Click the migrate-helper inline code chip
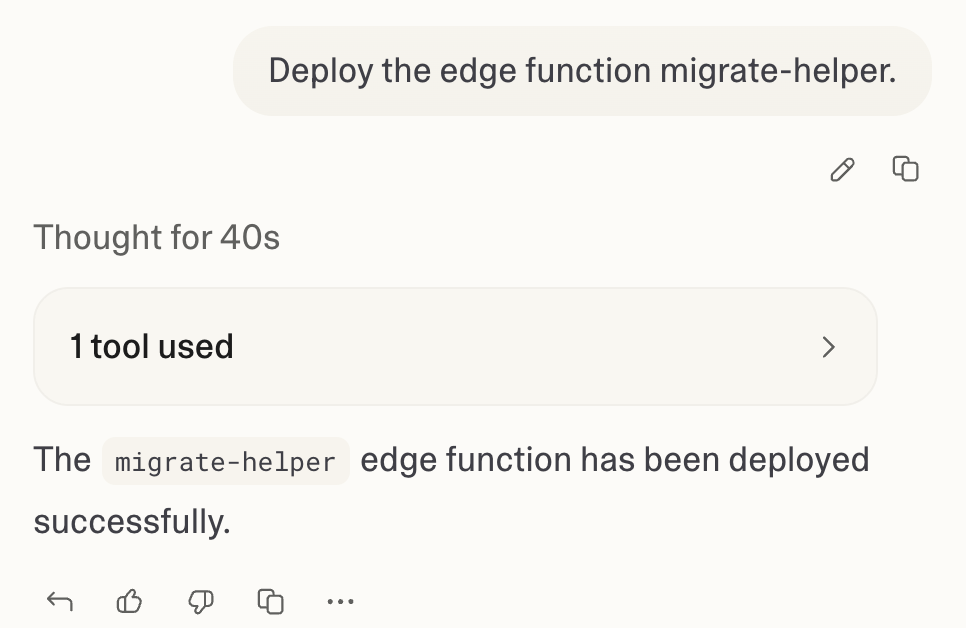The image size is (966, 628). 225,462
